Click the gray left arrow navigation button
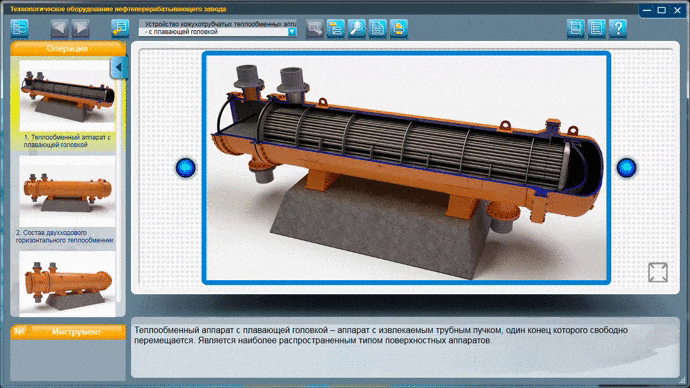 59,29
